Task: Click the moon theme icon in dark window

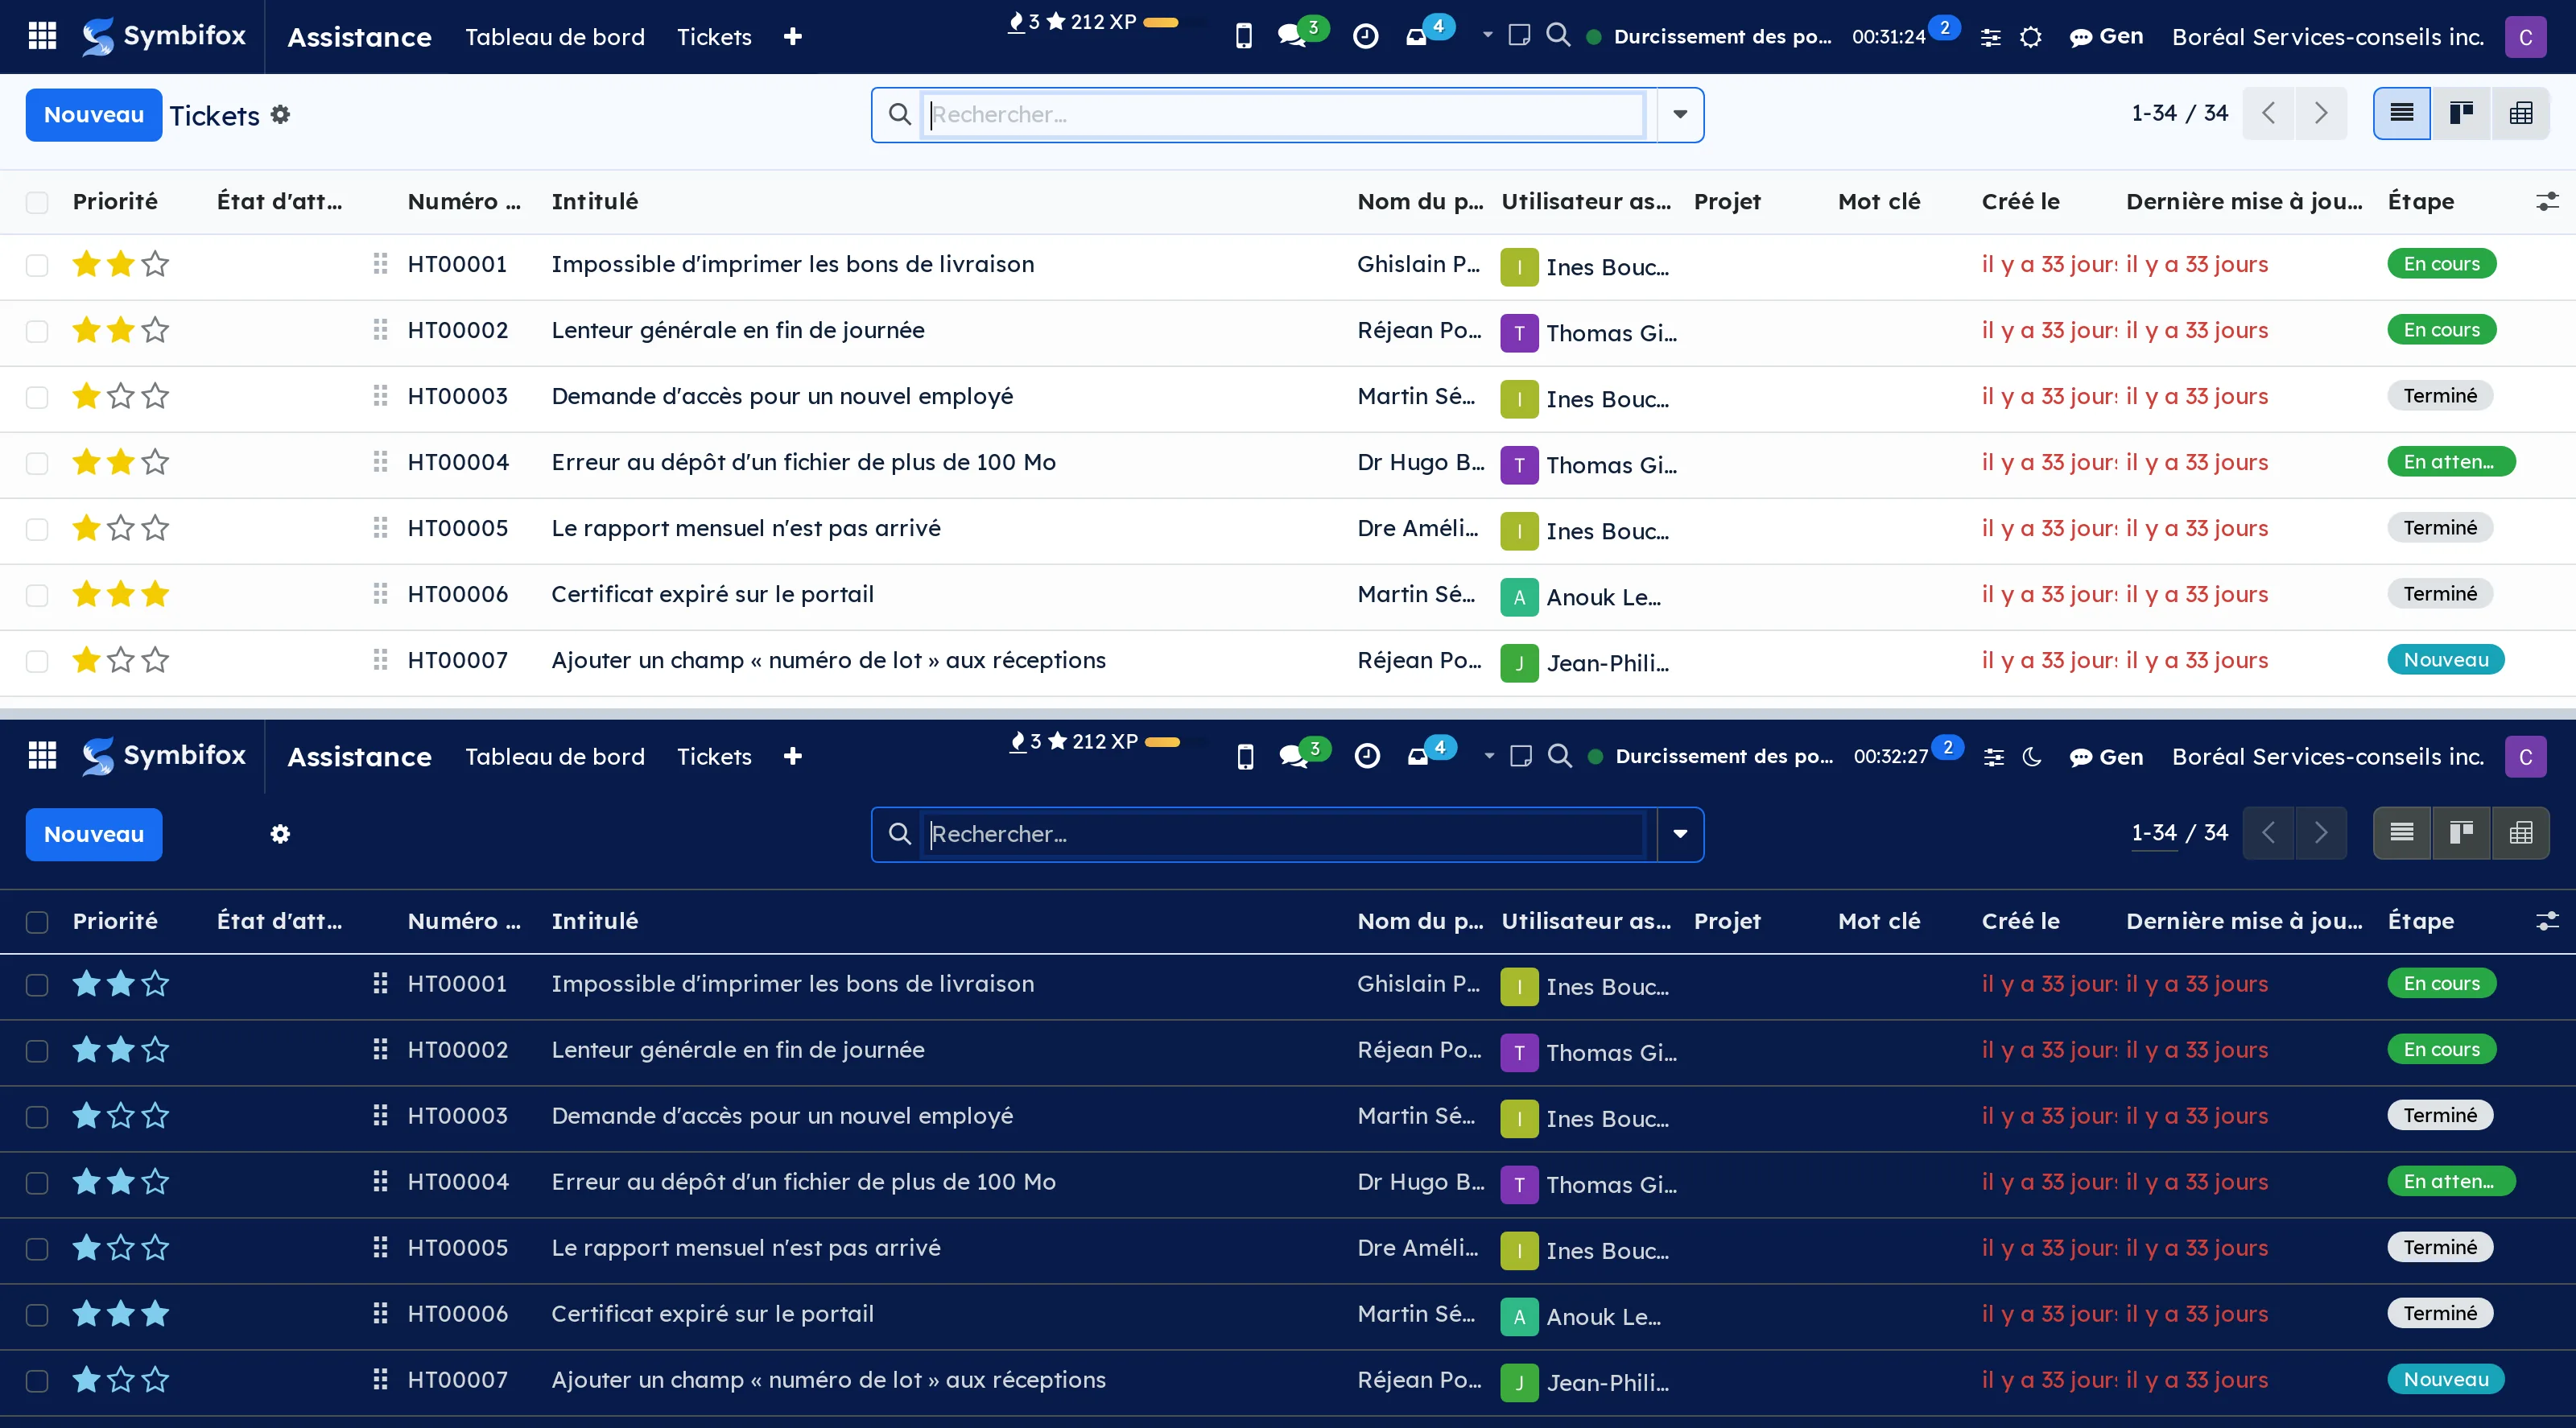Action: tap(2032, 757)
